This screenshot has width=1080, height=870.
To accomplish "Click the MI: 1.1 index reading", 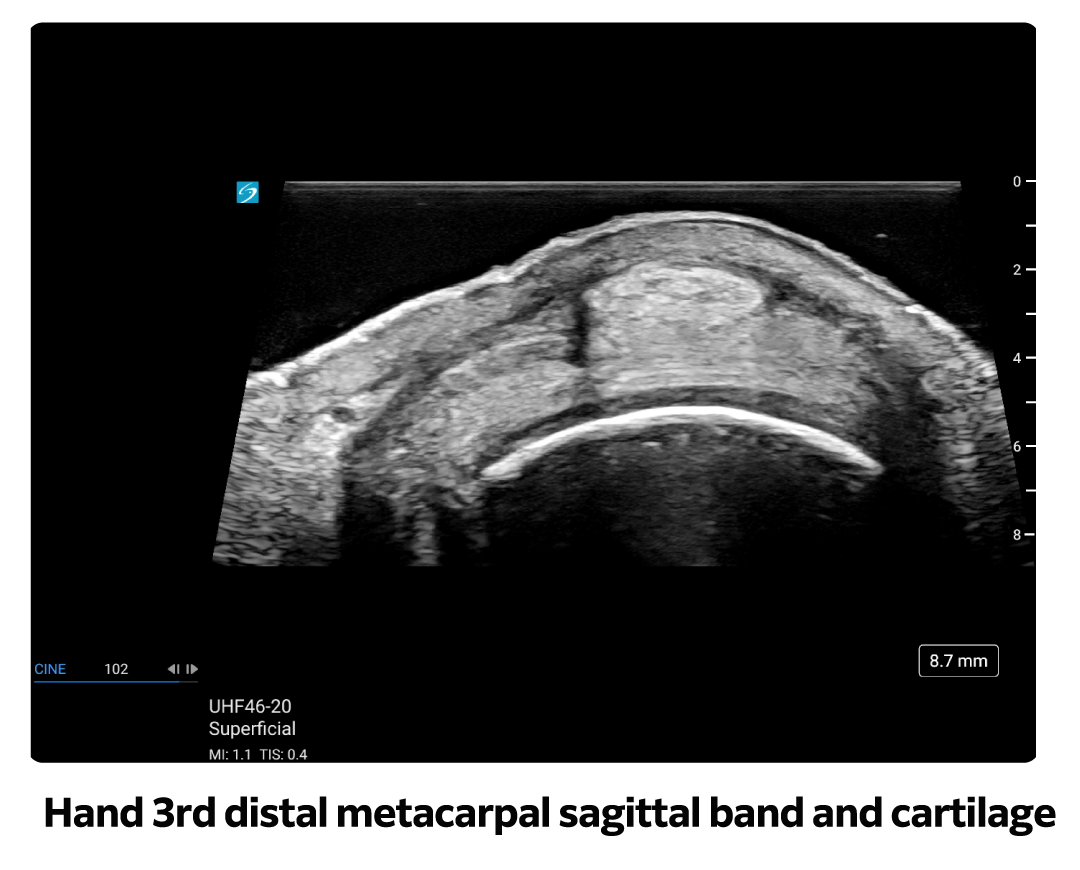I will [230, 754].
